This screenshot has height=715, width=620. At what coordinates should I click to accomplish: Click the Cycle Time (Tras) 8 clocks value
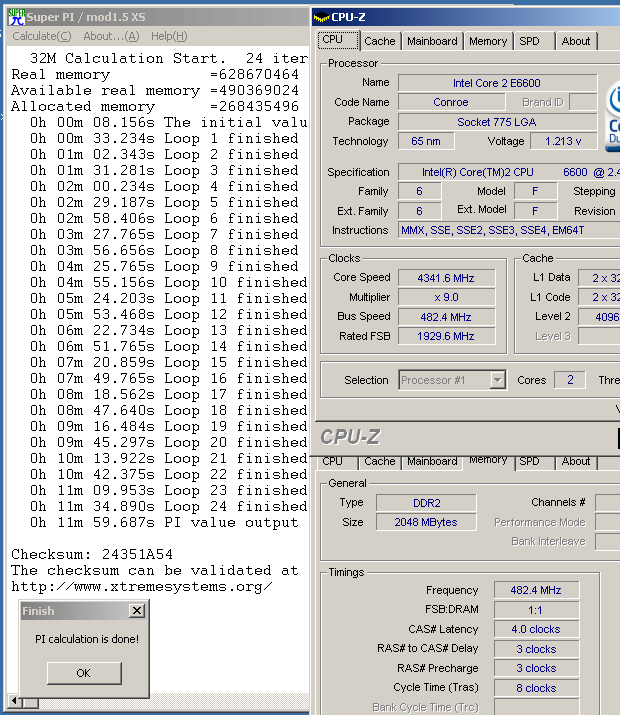click(537, 688)
